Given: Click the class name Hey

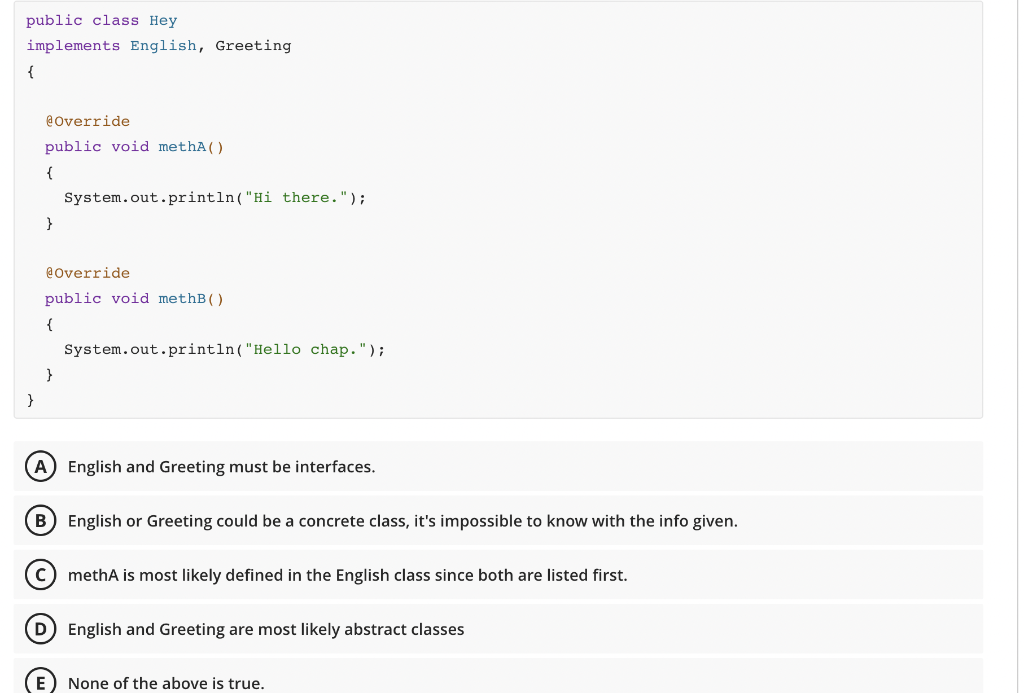Looking at the screenshot, I should (162, 20).
